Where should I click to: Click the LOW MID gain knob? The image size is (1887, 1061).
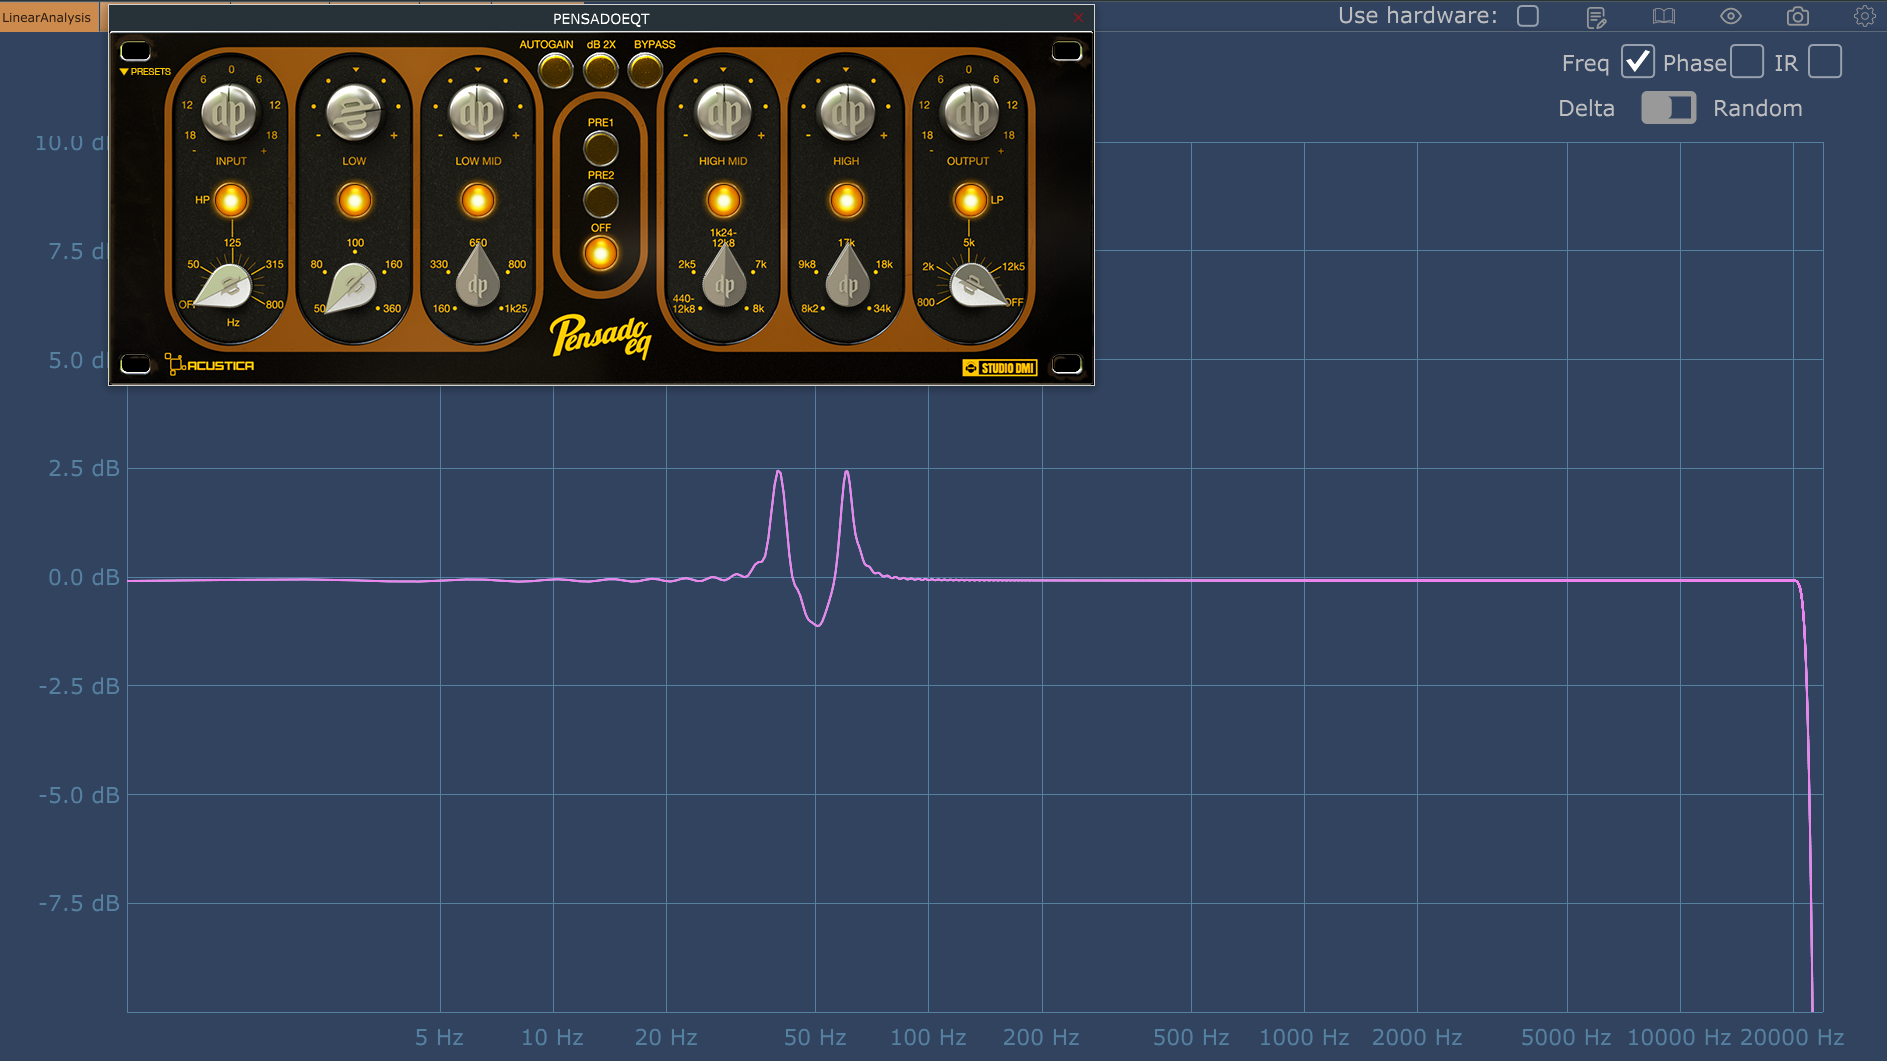point(477,112)
